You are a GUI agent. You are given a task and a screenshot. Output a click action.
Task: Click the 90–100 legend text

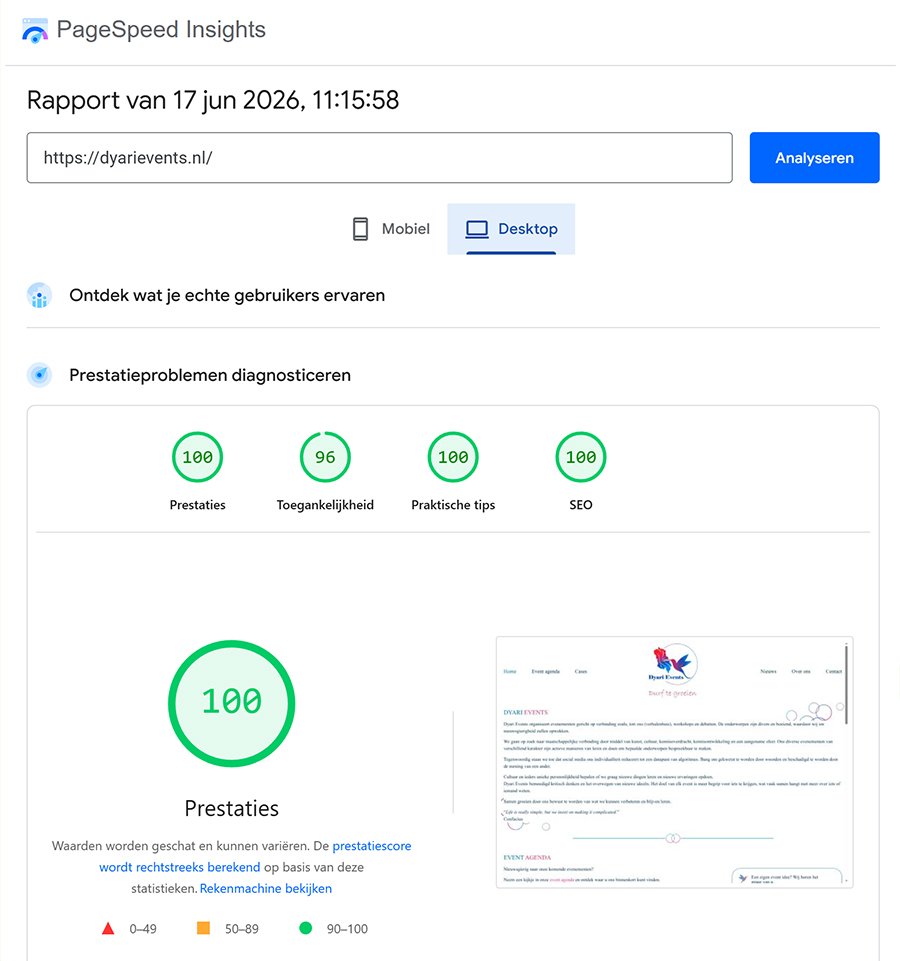(x=347, y=929)
